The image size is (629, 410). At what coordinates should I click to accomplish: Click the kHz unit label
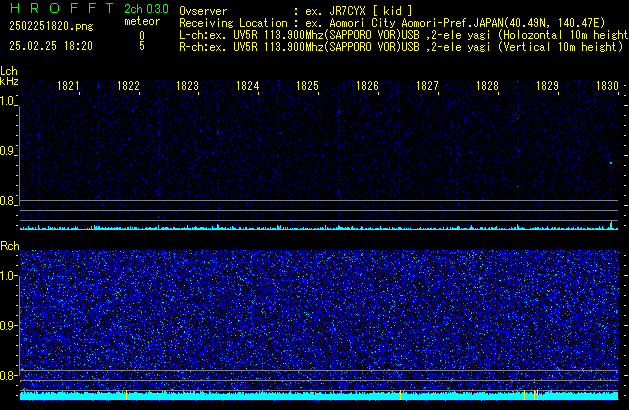pos(9,81)
